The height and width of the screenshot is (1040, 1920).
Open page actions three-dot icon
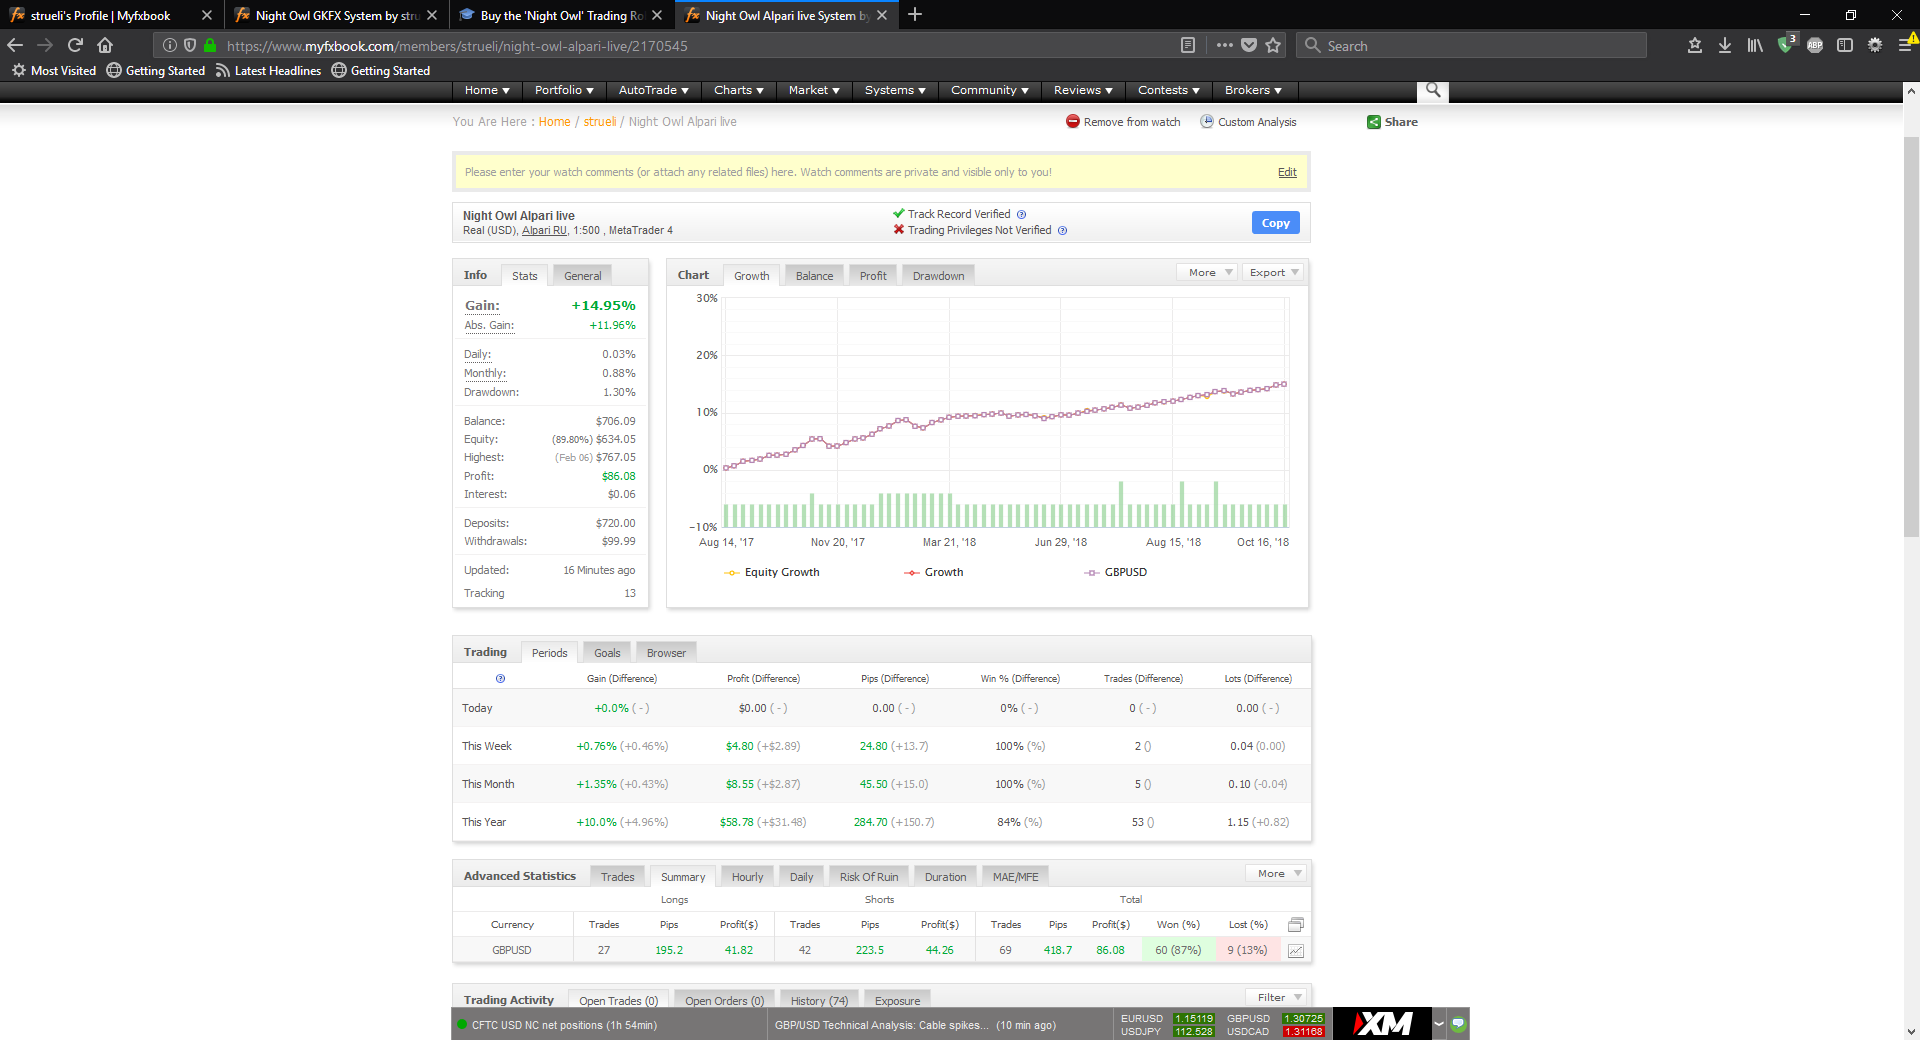(x=1225, y=45)
